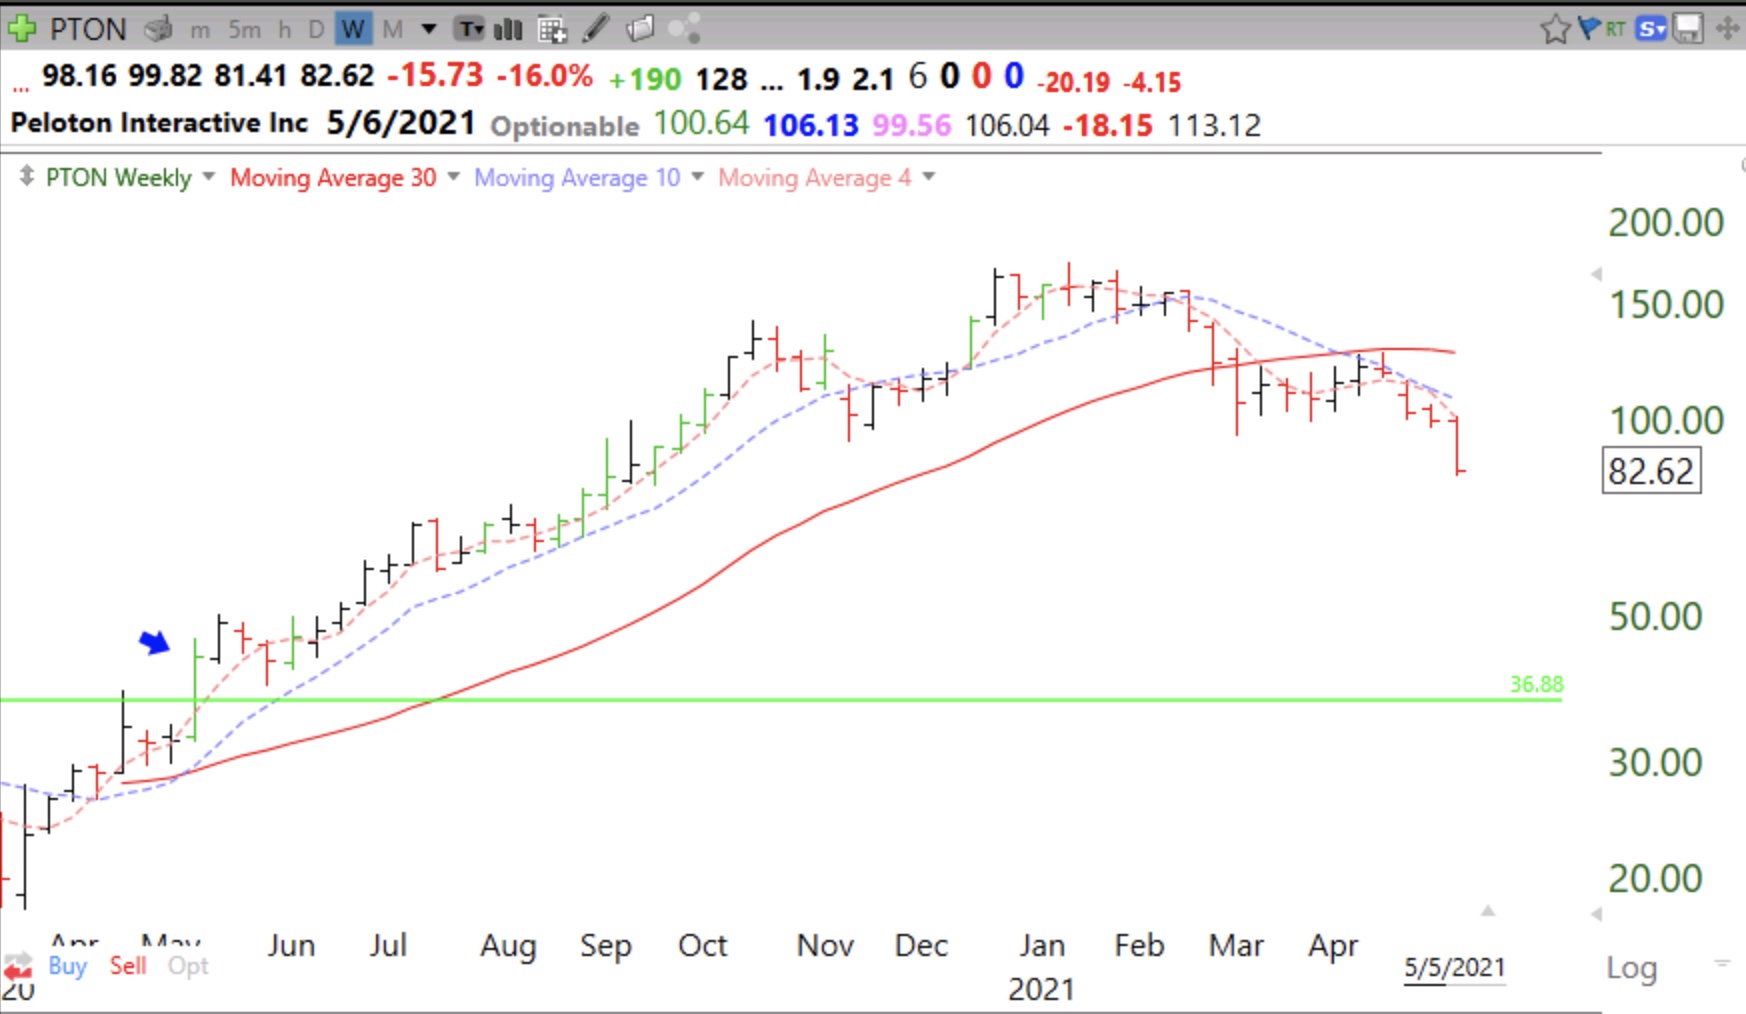Click the red -18.15 value

[1107, 125]
